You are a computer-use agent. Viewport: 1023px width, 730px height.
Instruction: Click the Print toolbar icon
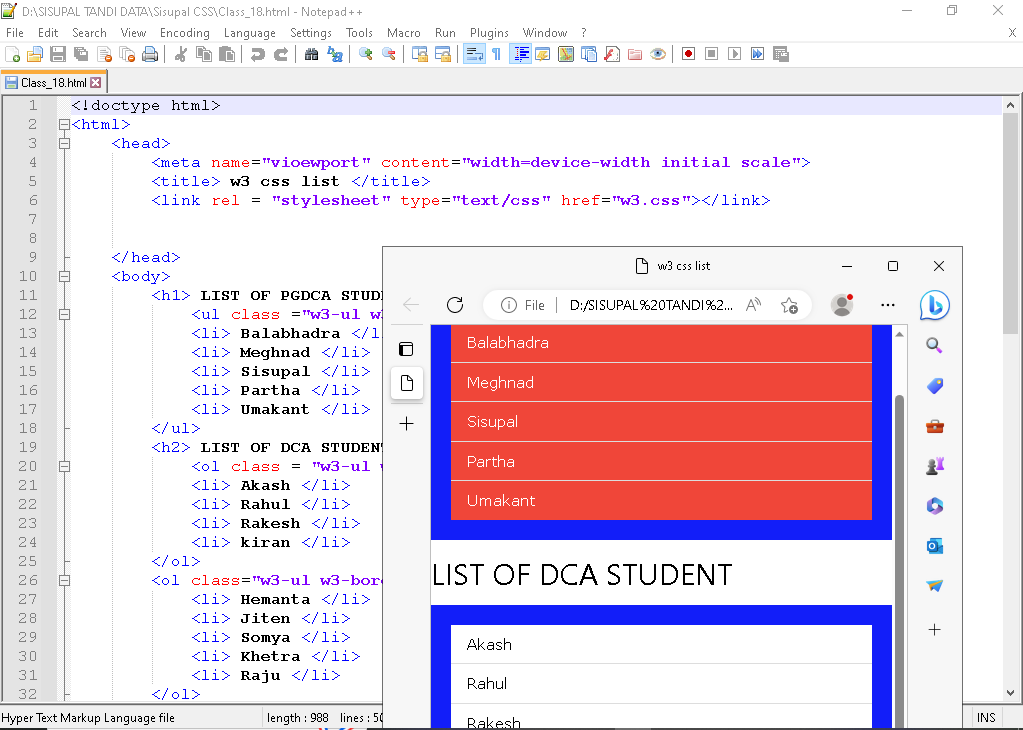[x=150, y=54]
